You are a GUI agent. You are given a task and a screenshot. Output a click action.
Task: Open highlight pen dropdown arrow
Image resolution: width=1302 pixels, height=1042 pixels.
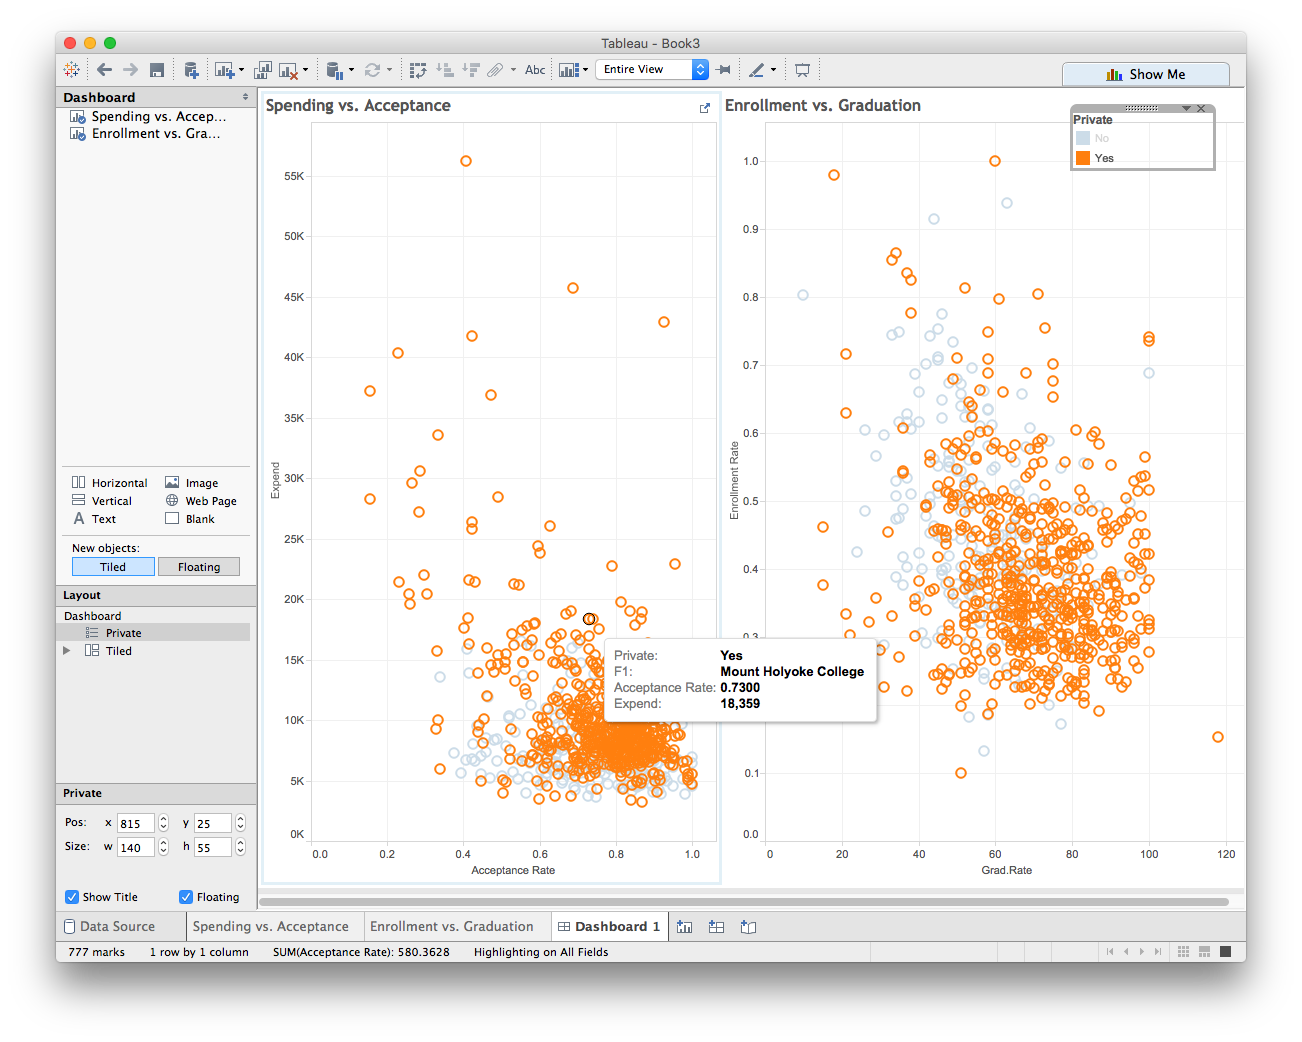[773, 71]
